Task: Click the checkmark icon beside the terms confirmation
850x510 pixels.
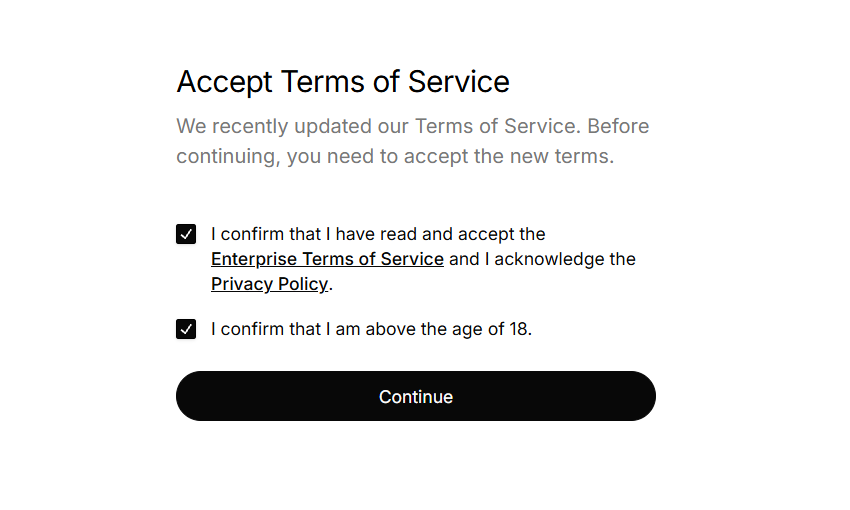Action: (x=186, y=234)
